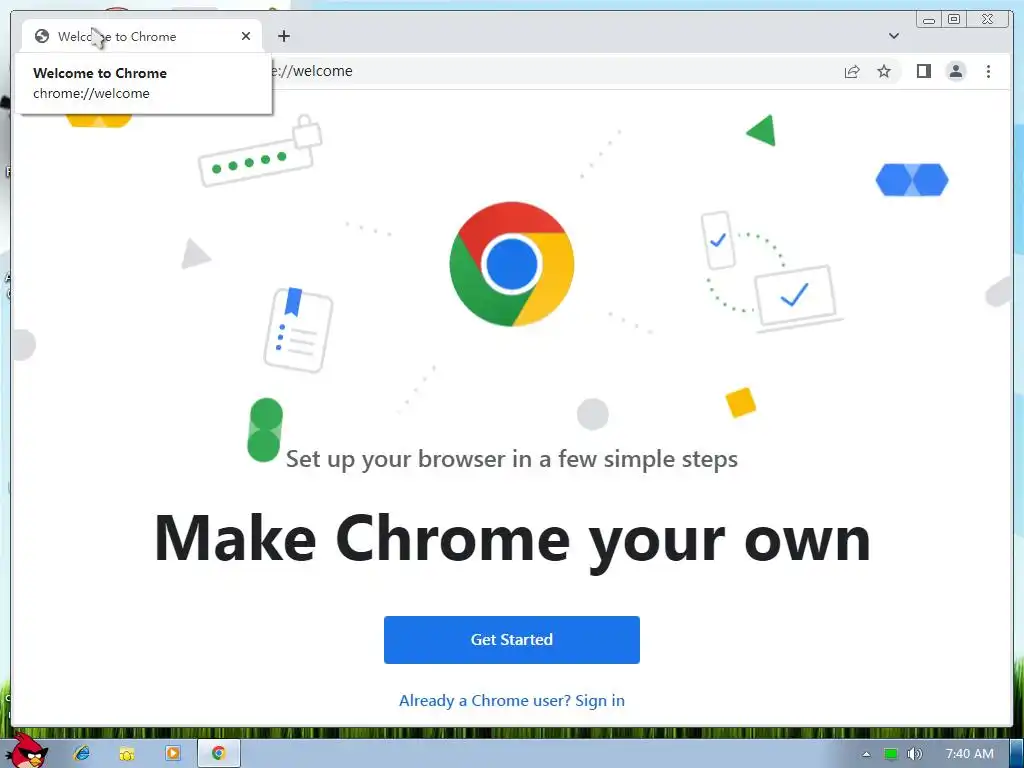
Task: Click the share this page icon
Action: [852, 71]
